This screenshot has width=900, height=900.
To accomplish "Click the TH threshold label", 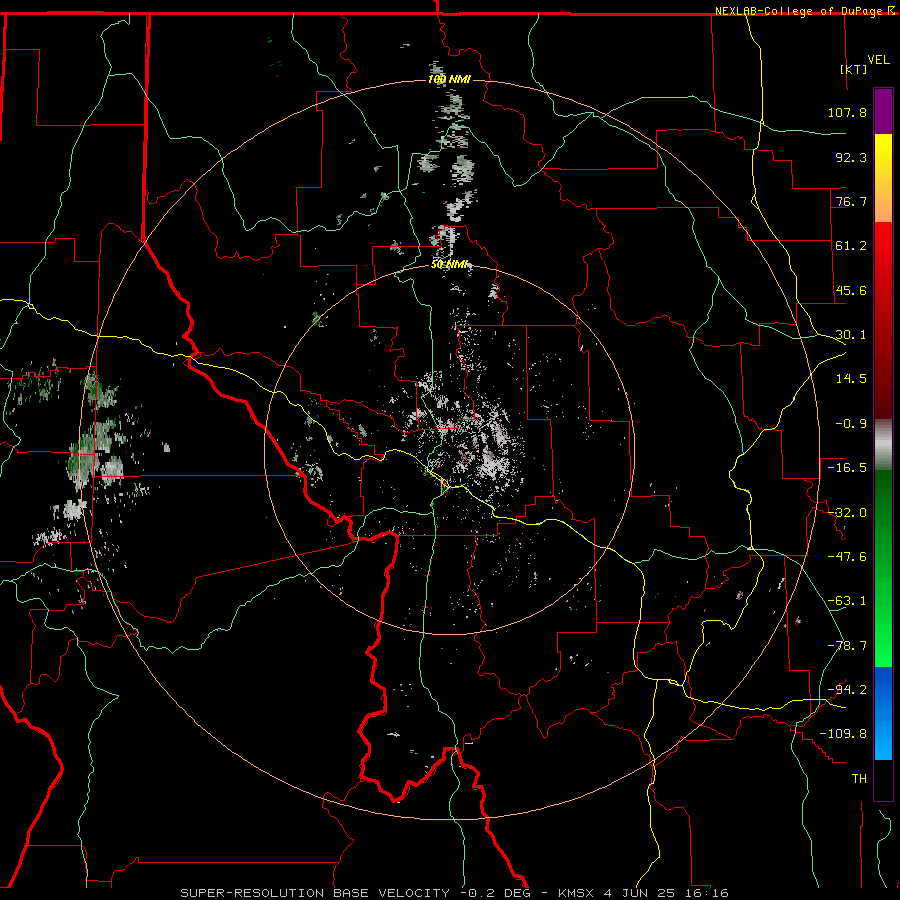I will tap(859, 778).
